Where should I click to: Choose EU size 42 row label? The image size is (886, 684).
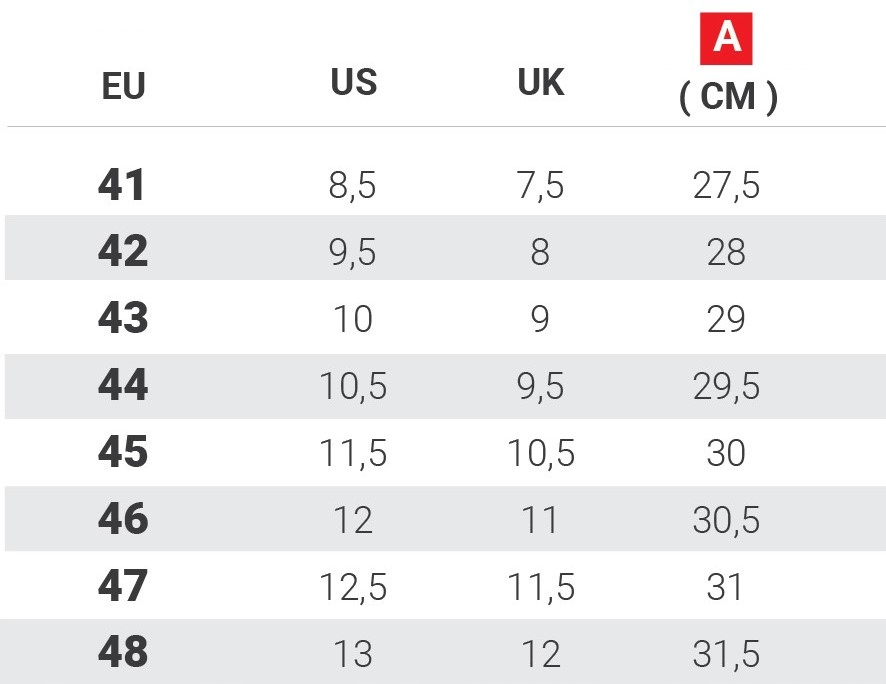click(x=123, y=251)
